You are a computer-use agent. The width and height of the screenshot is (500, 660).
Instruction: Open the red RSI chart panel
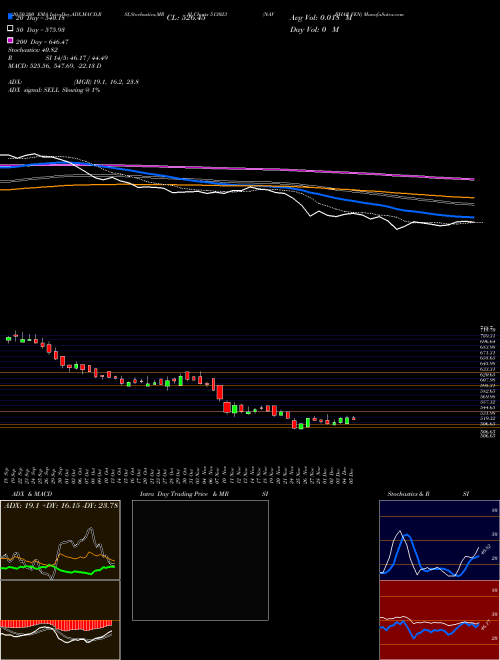[439, 620]
